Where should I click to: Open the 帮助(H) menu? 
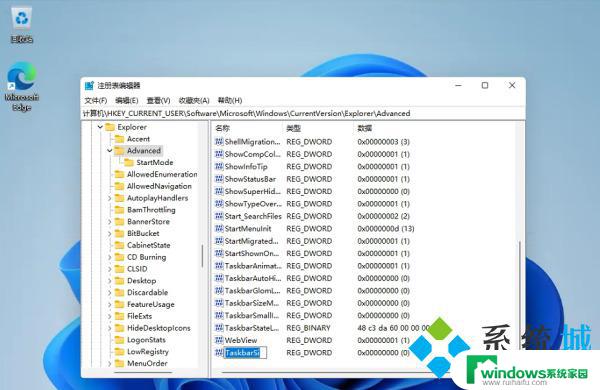[230, 100]
